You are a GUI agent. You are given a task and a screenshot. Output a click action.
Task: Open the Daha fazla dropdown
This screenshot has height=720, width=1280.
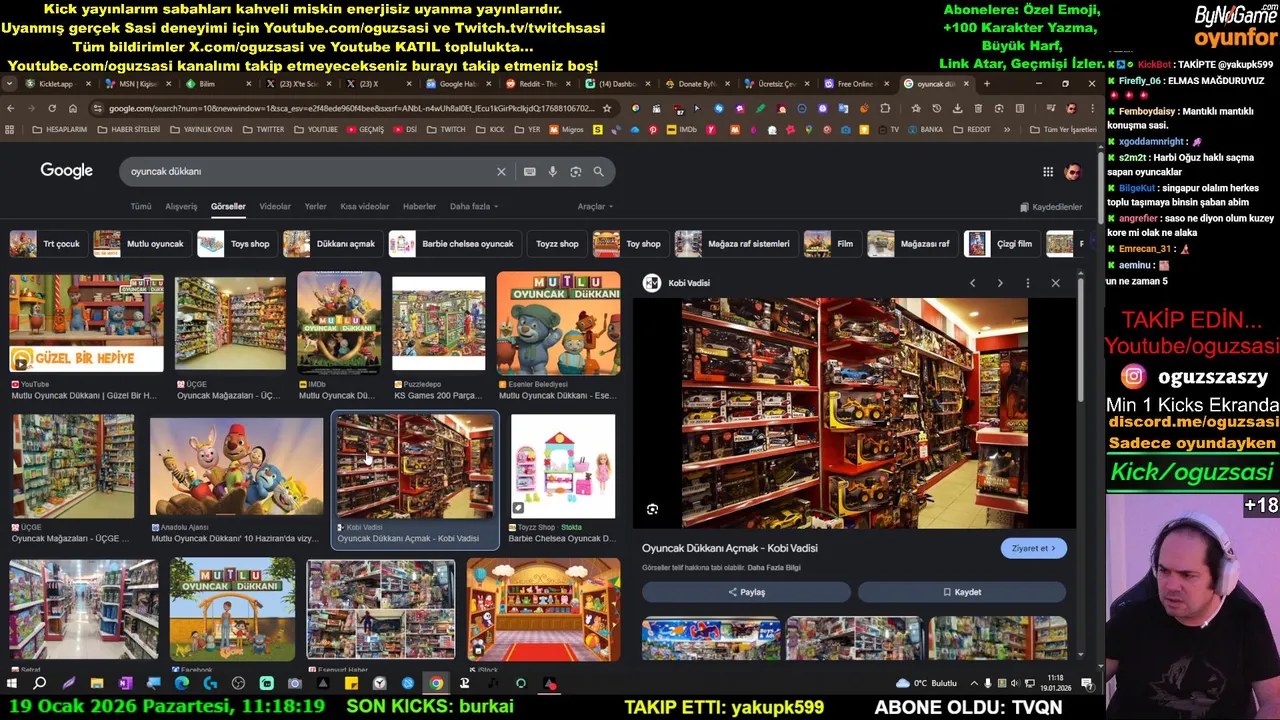(474, 207)
